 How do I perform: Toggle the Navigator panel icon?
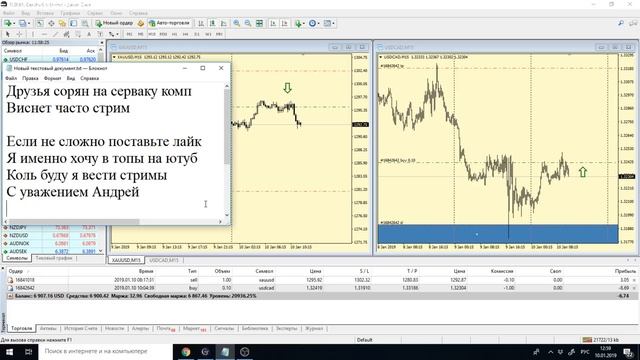click(x=62, y=23)
